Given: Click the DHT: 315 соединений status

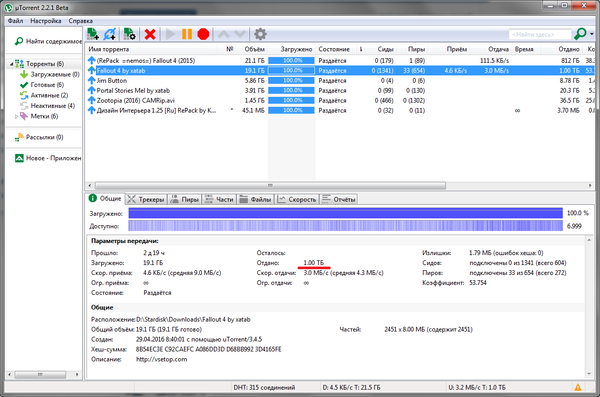Looking at the screenshot, I should click(x=264, y=387).
